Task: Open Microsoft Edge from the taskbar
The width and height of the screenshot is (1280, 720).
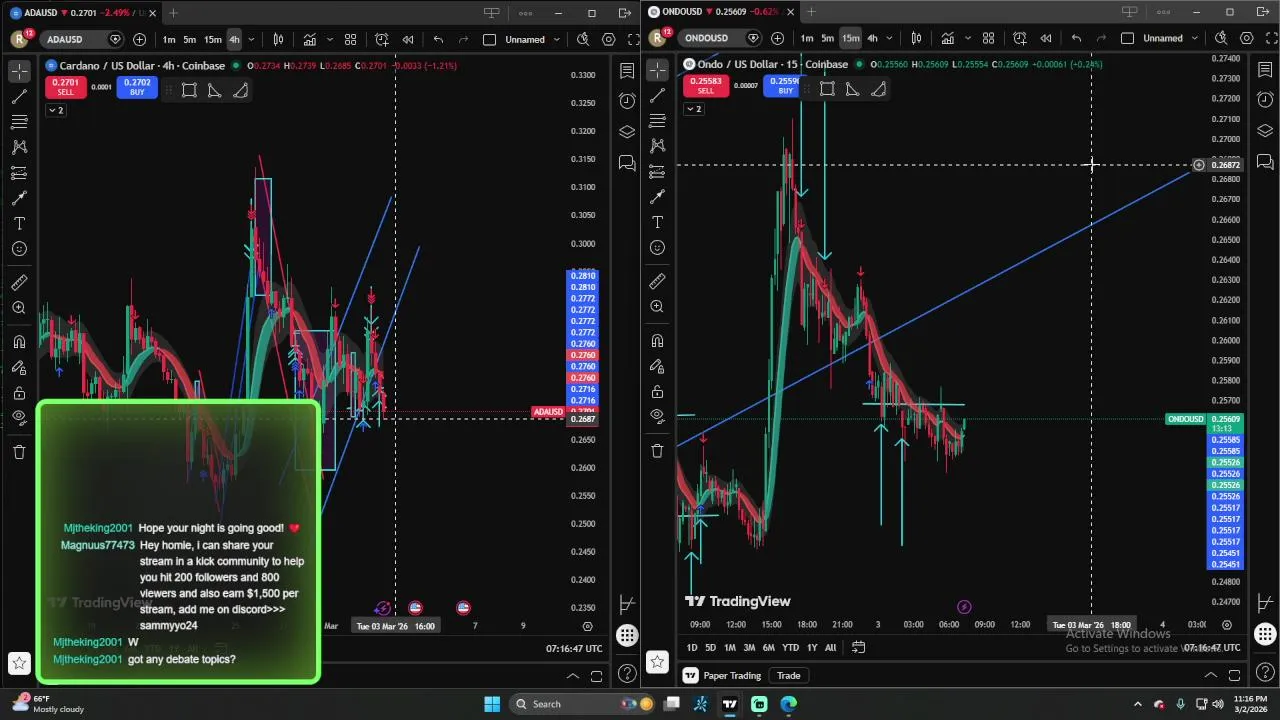Action: (x=788, y=704)
